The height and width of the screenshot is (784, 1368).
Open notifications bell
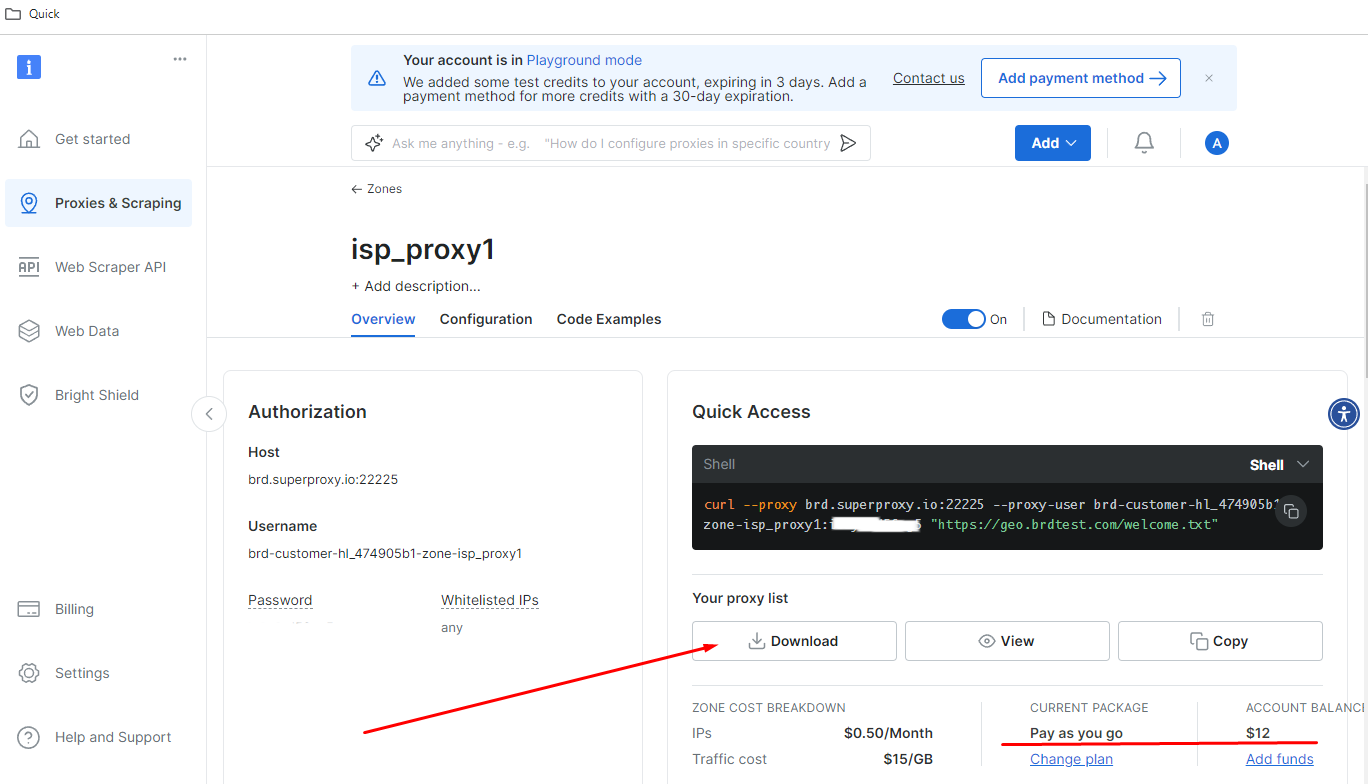tap(1144, 143)
